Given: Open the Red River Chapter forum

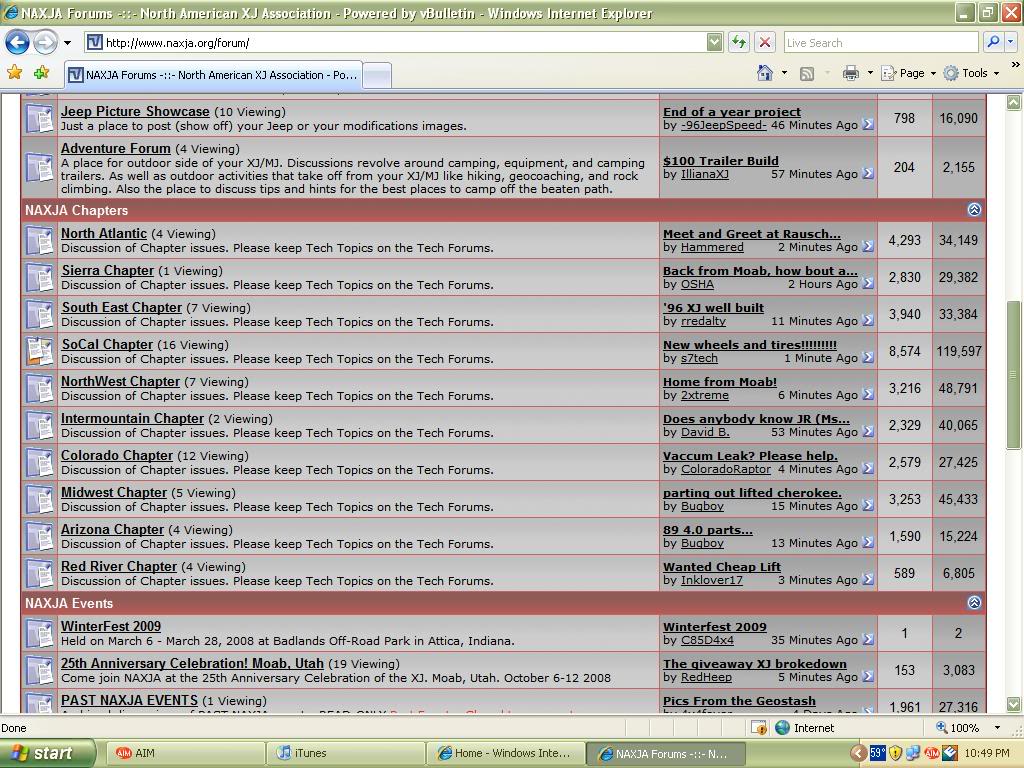Looking at the screenshot, I should [119, 567].
